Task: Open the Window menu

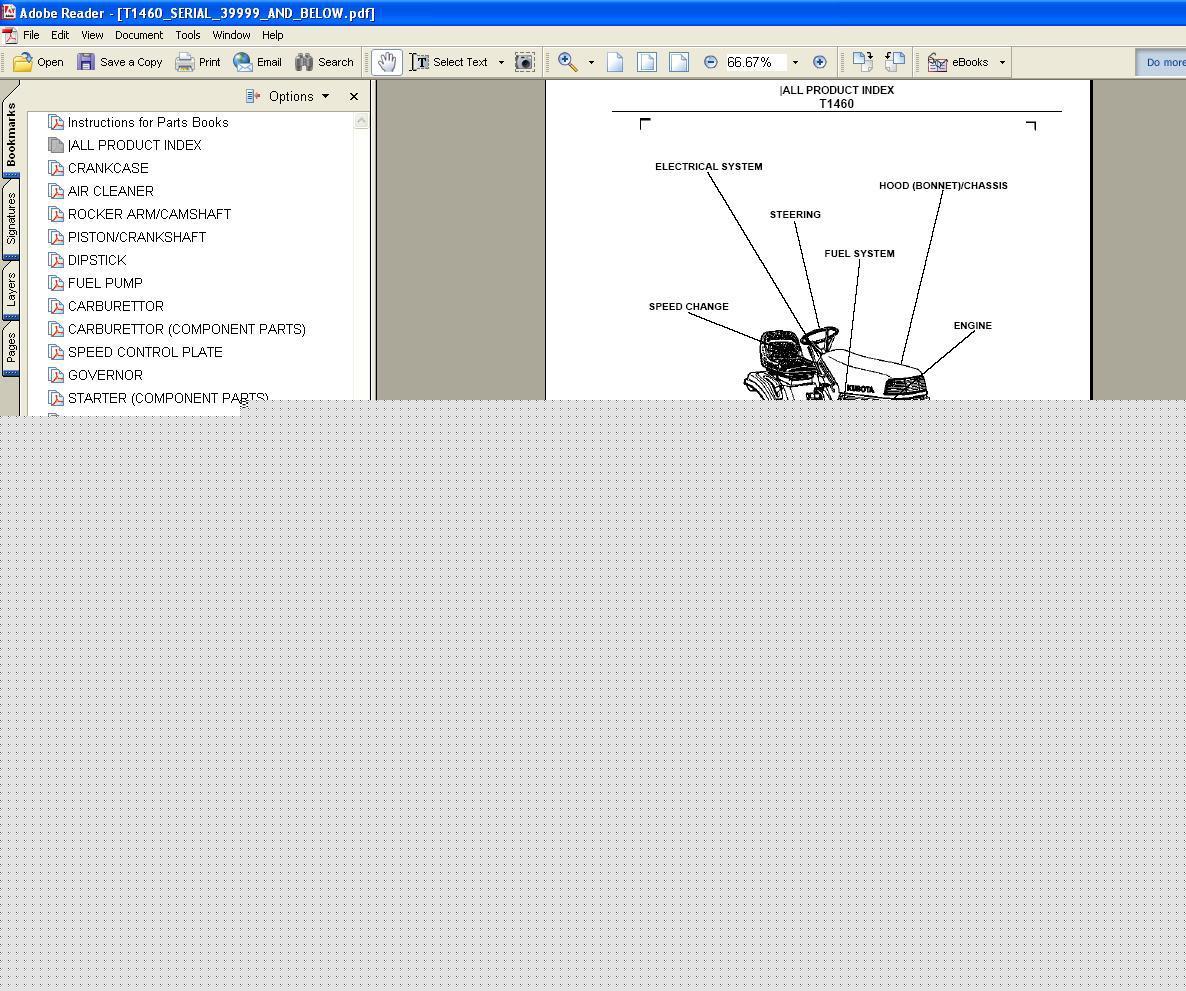Action: pos(231,35)
